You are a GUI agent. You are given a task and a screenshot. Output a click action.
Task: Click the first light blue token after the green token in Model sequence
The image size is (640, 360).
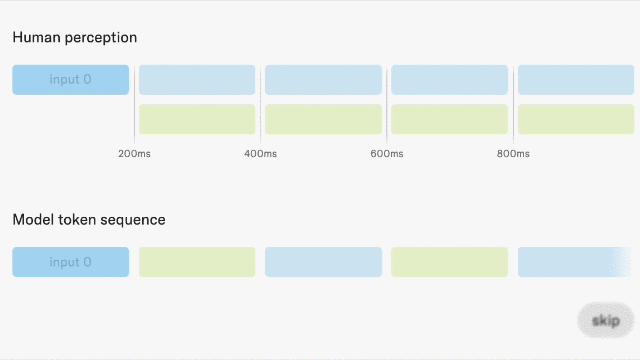(x=323, y=262)
